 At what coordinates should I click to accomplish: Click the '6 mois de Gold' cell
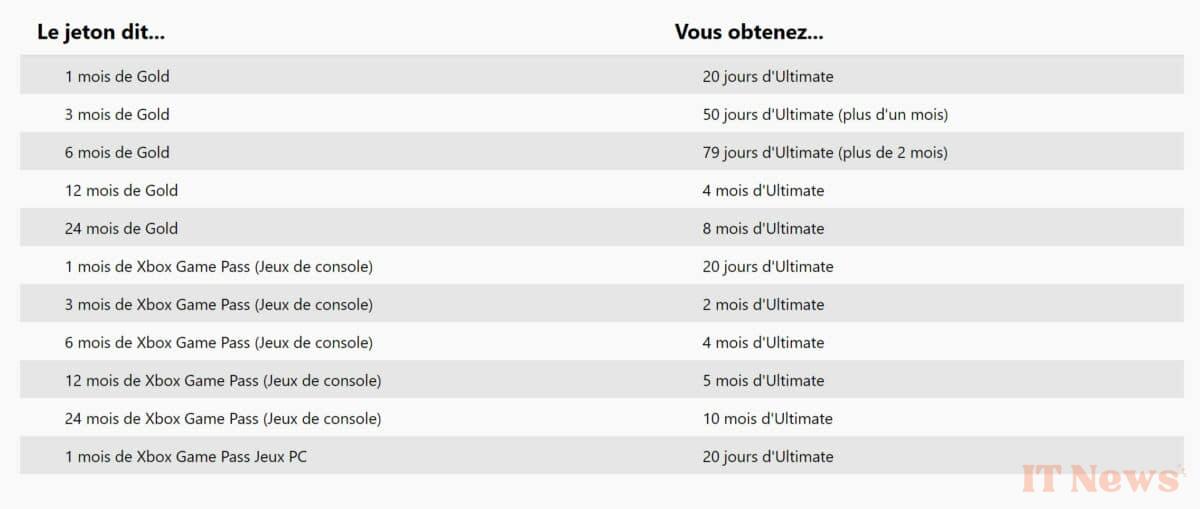pos(117,152)
